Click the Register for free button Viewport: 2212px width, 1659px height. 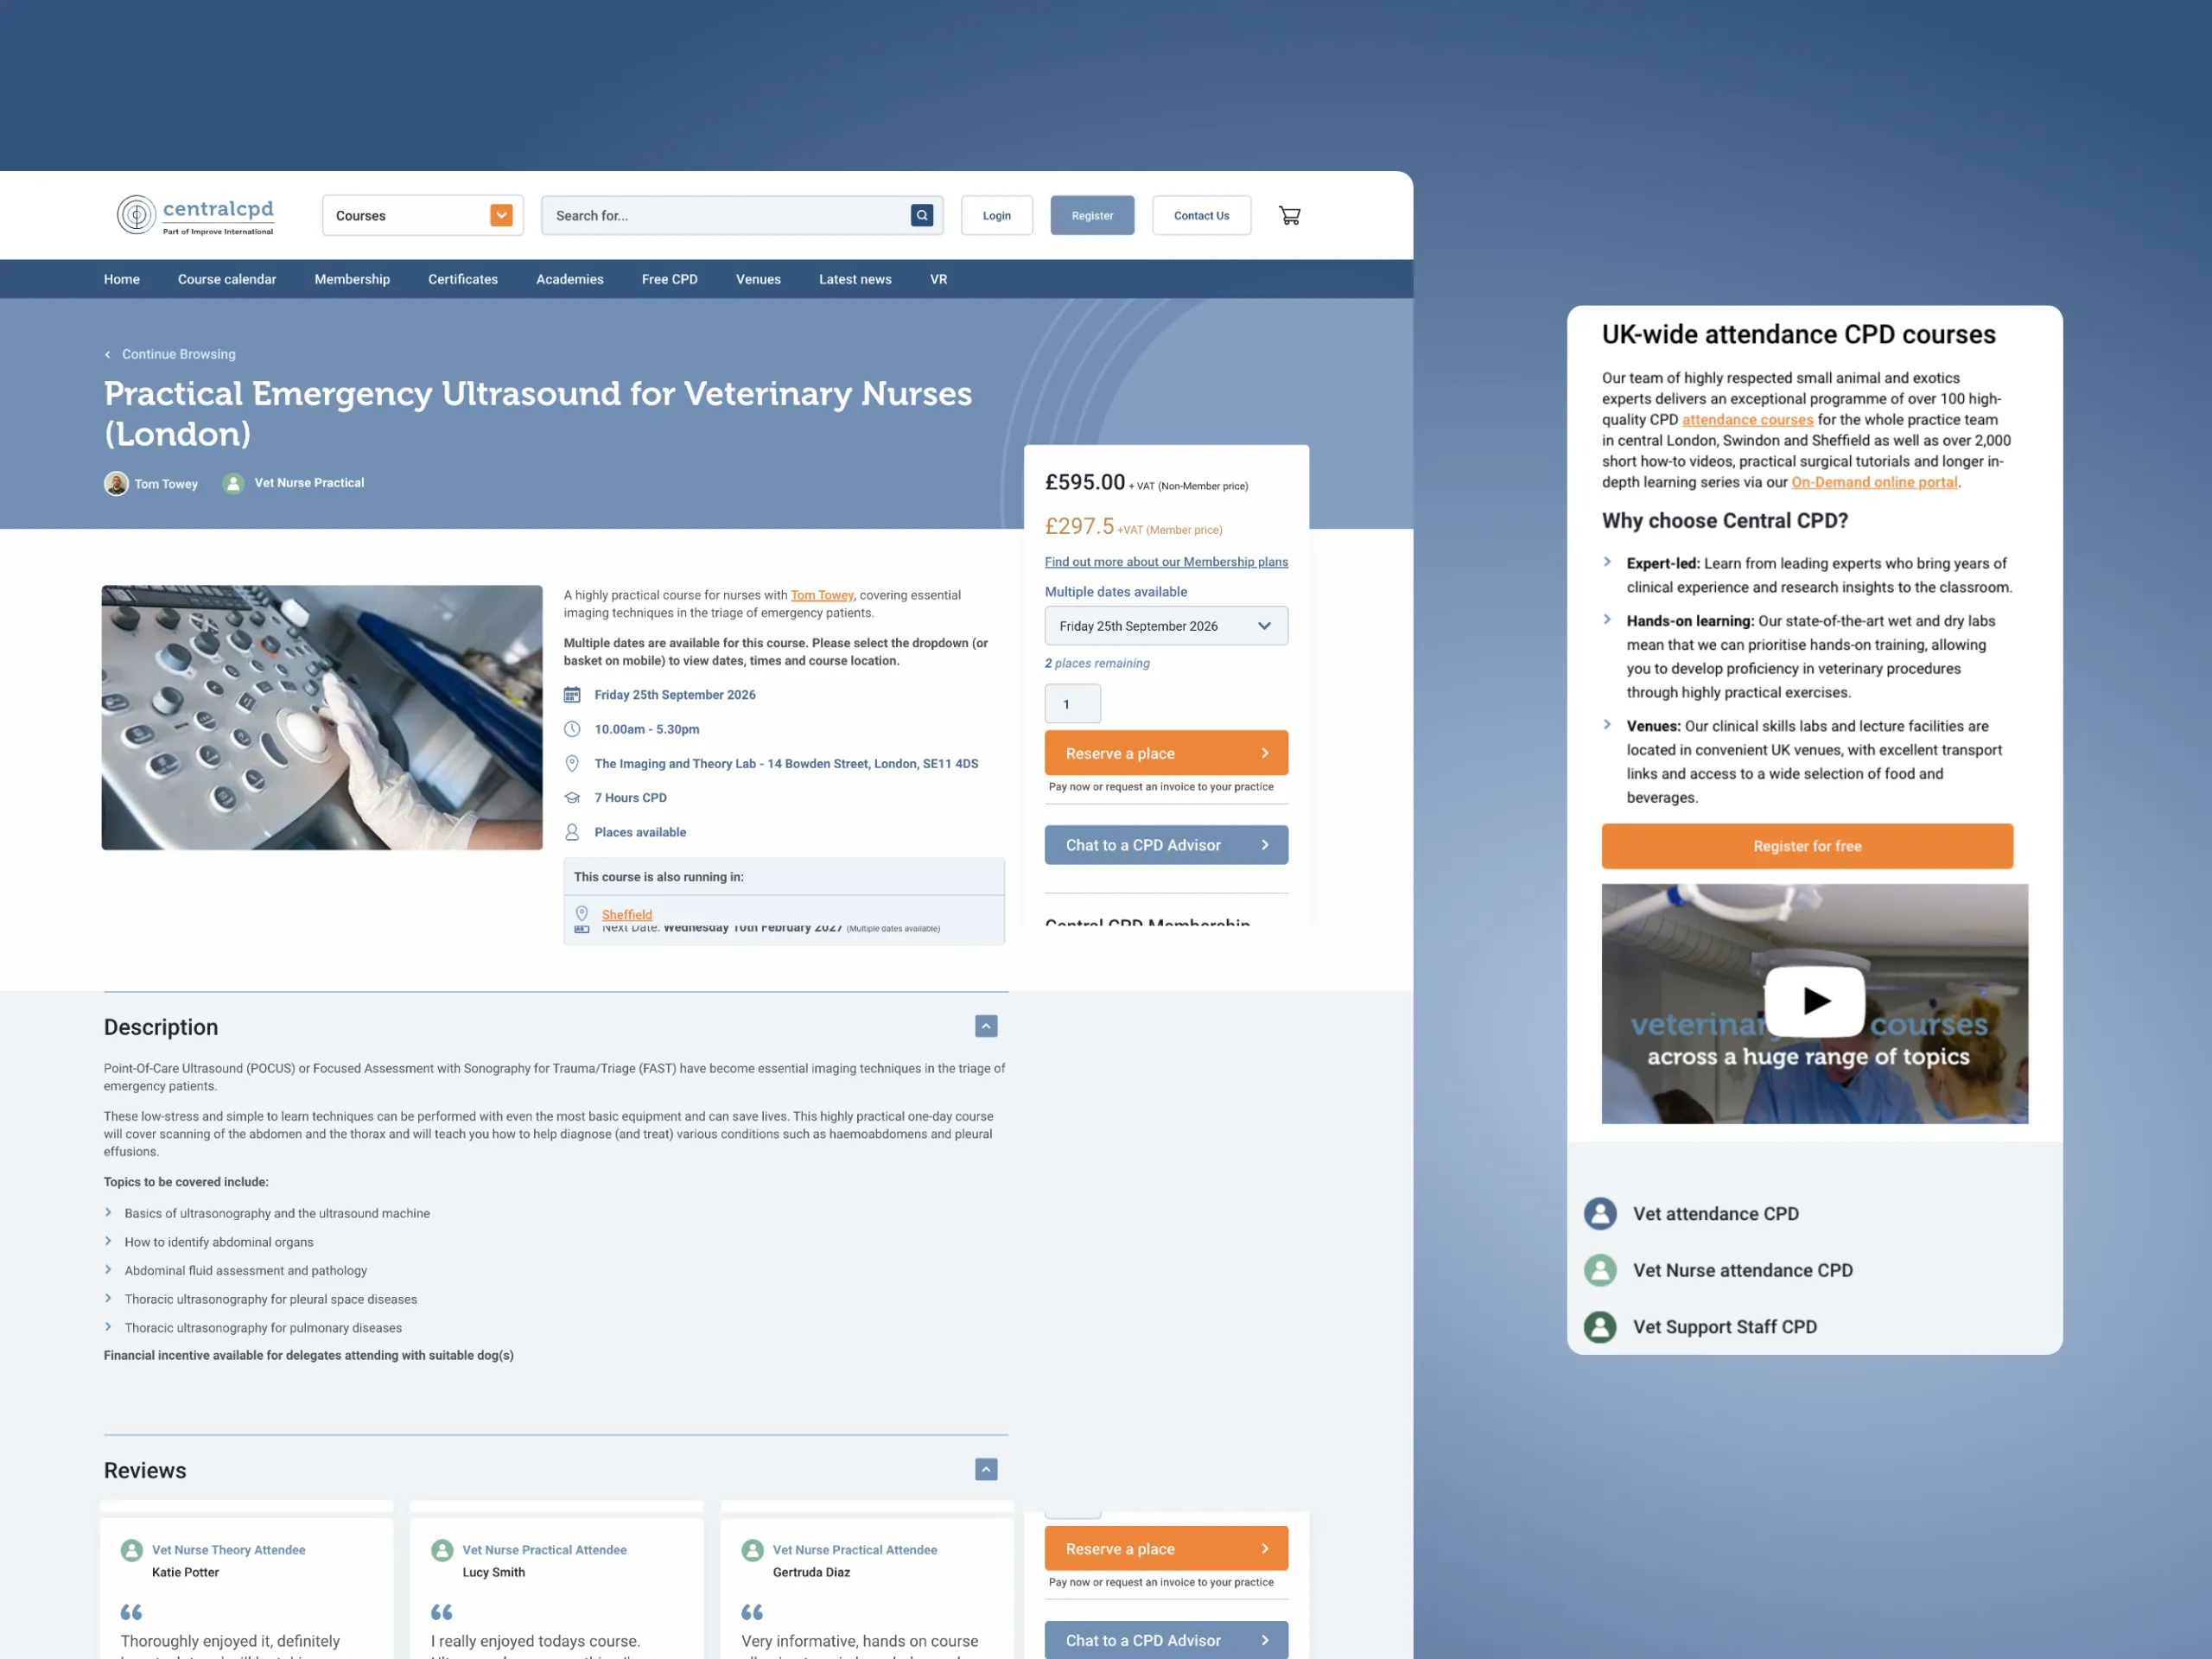1807,846
